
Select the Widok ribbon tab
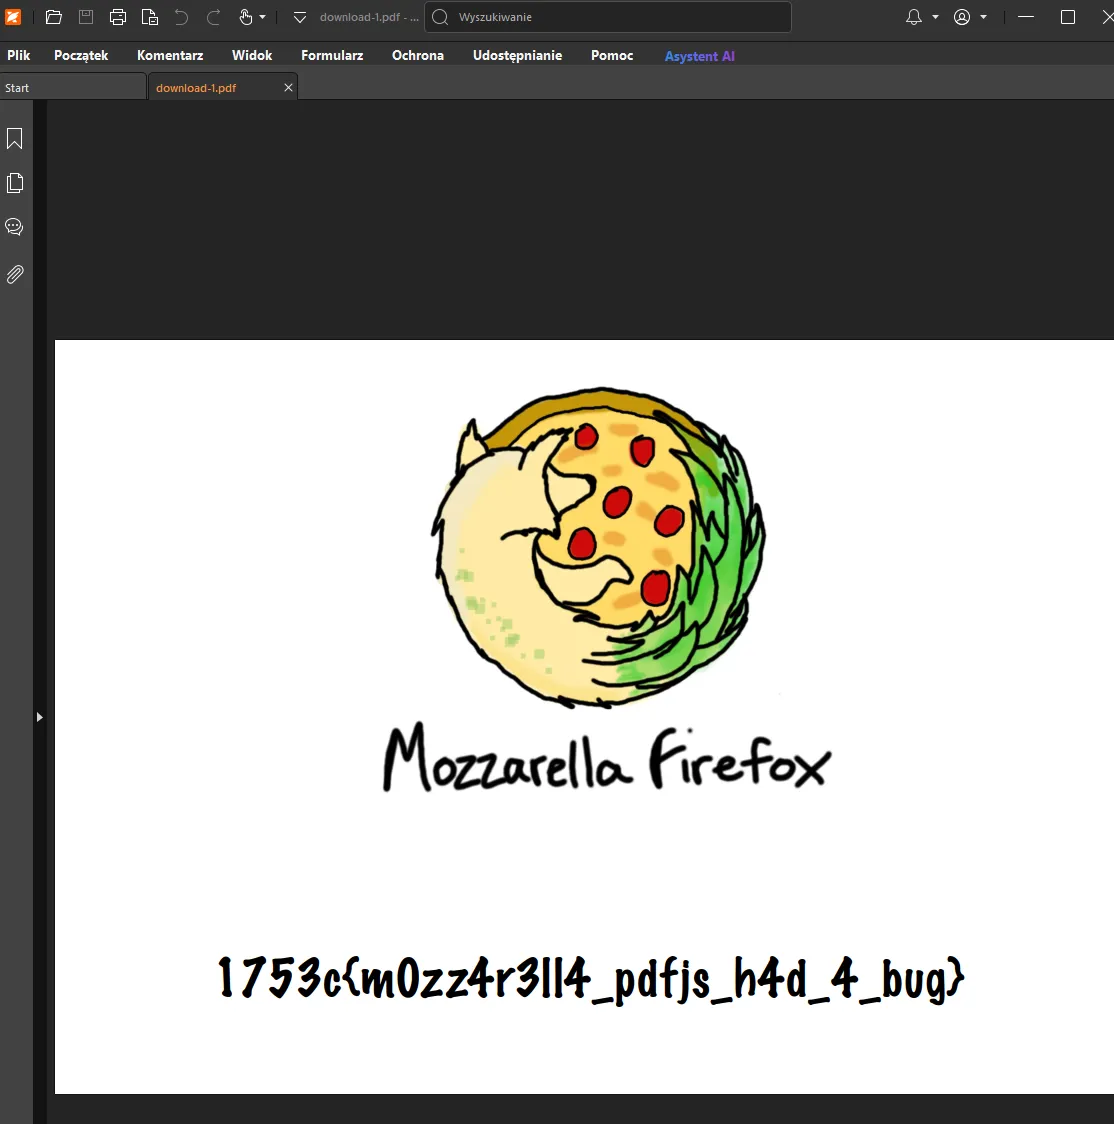click(x=252, y=55)
